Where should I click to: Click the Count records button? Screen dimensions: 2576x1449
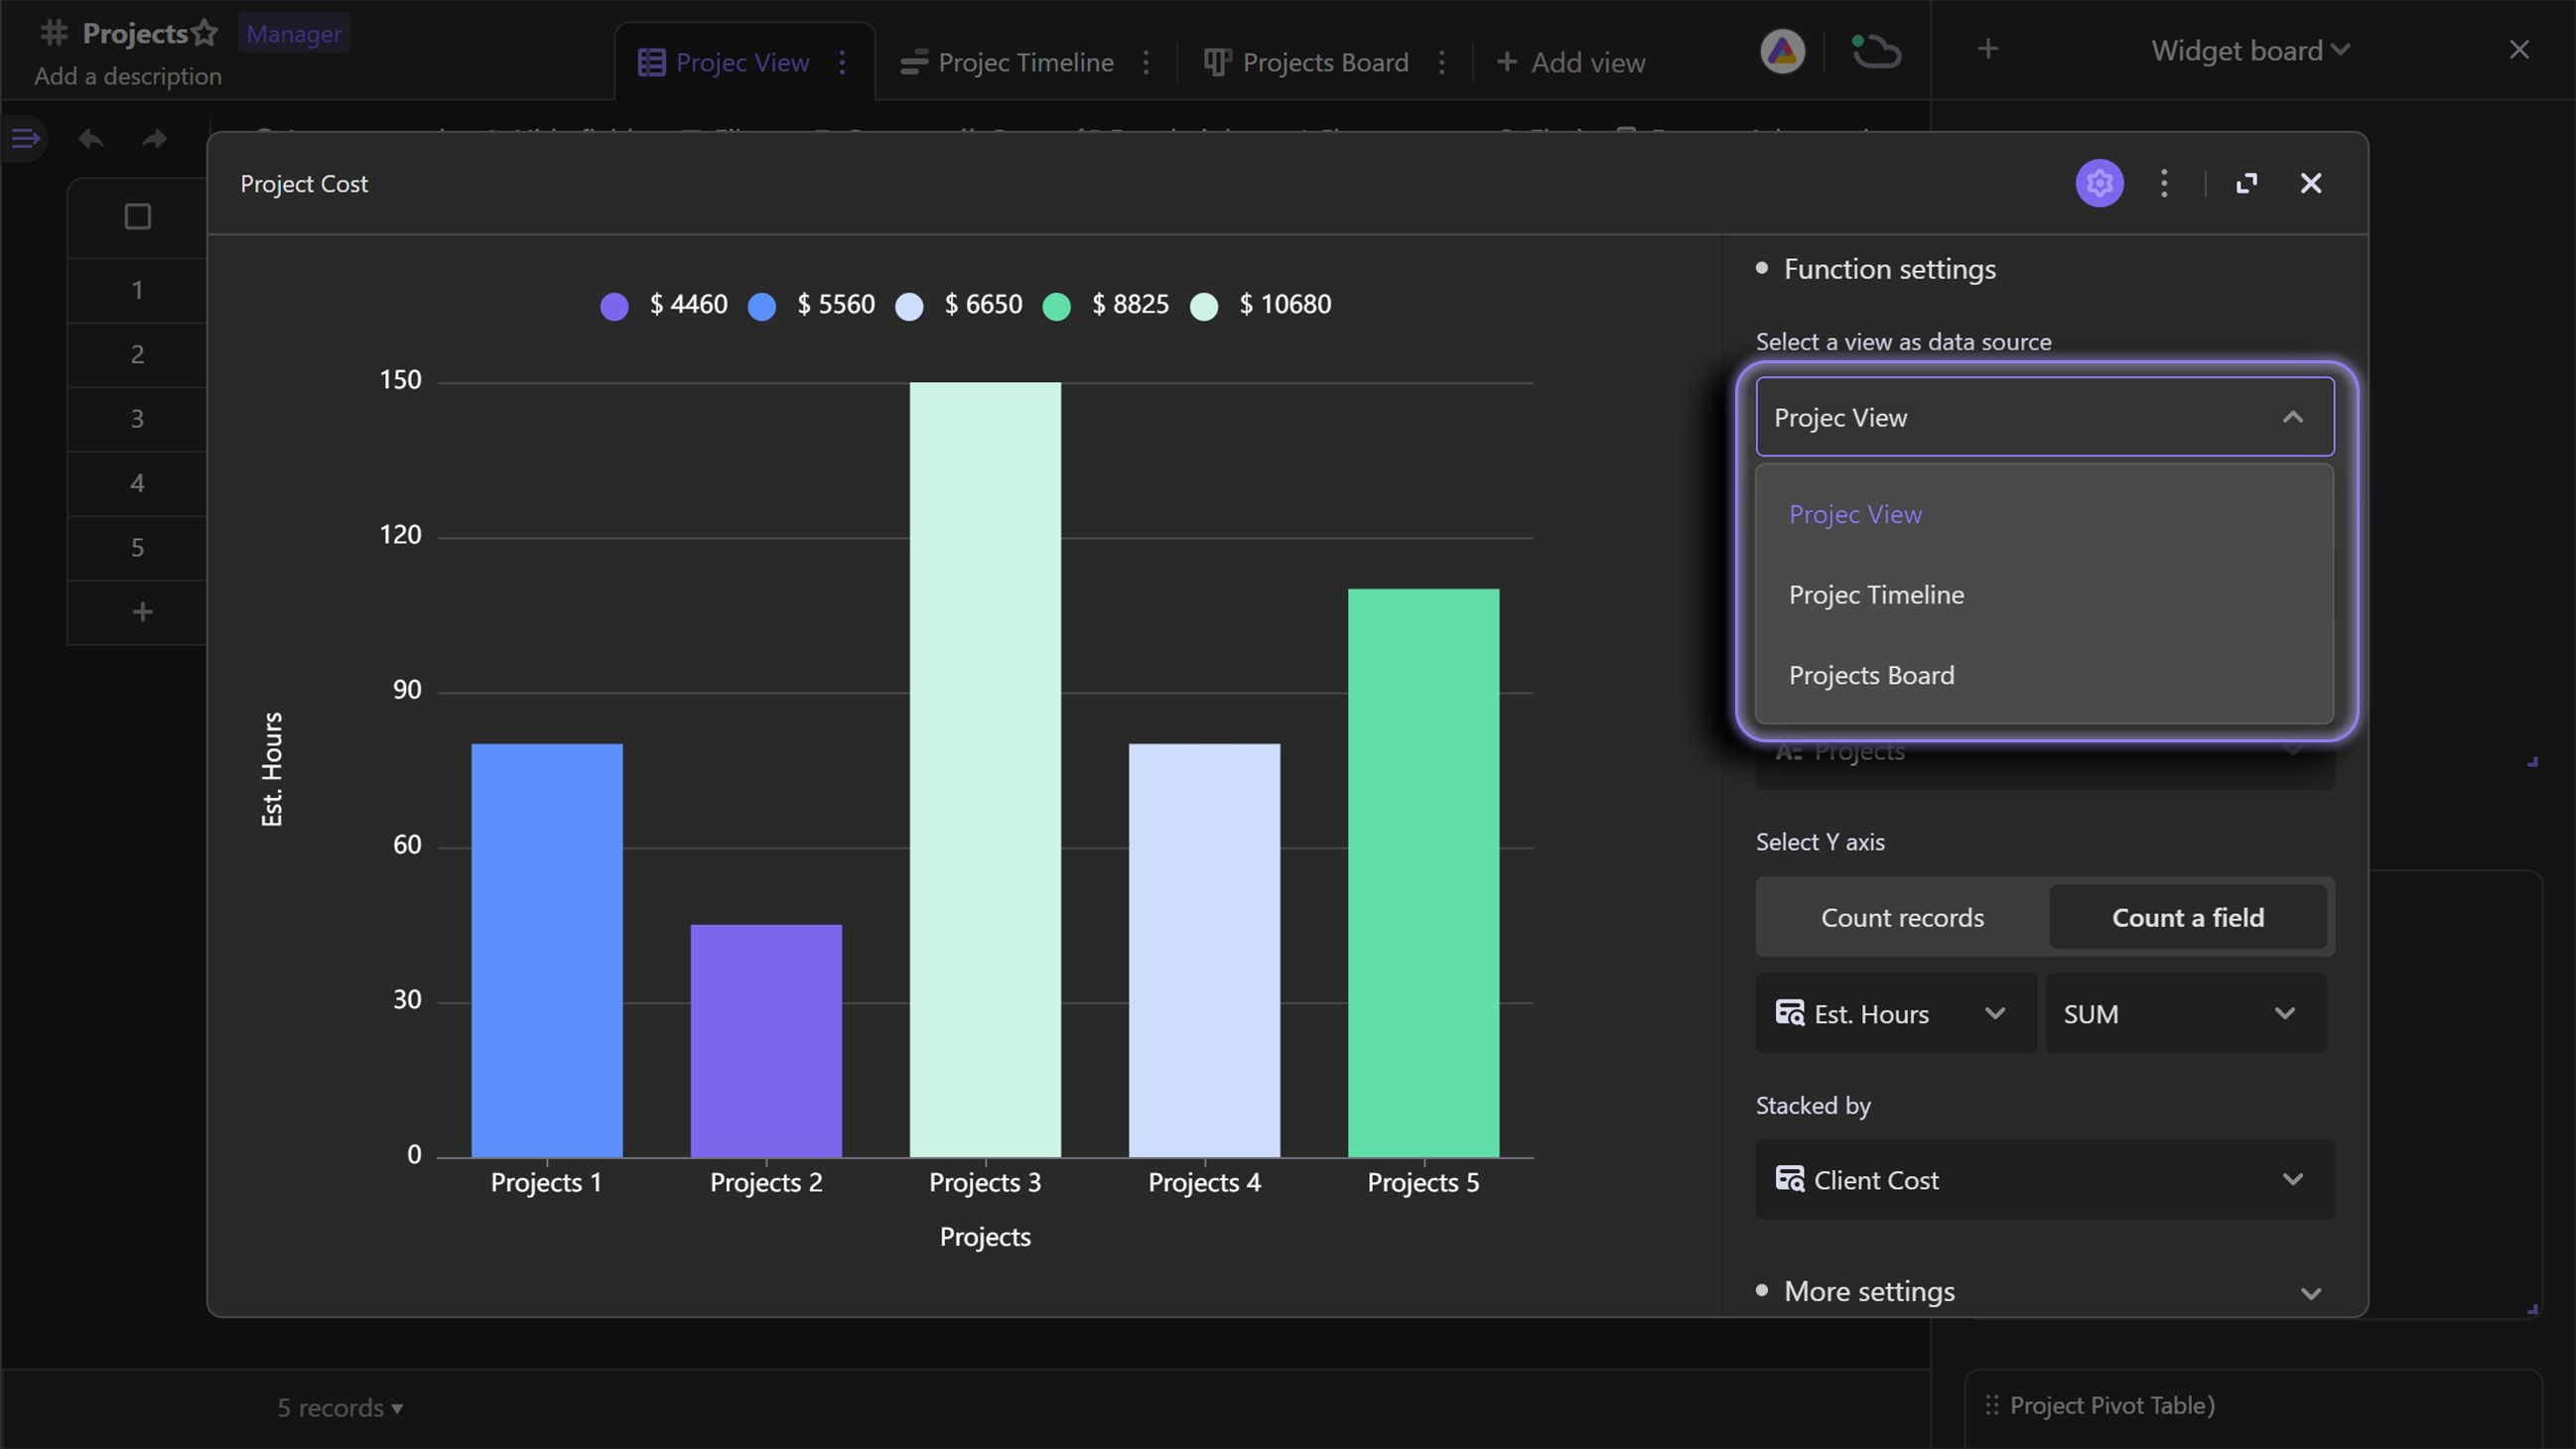[x=1902, y=916]
